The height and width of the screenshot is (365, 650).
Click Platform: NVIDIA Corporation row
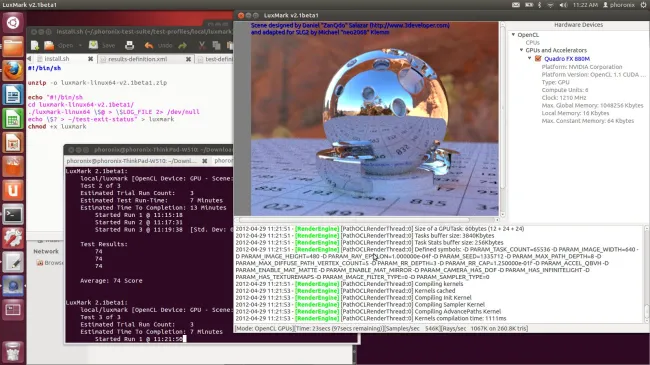[x=582, y=67]
